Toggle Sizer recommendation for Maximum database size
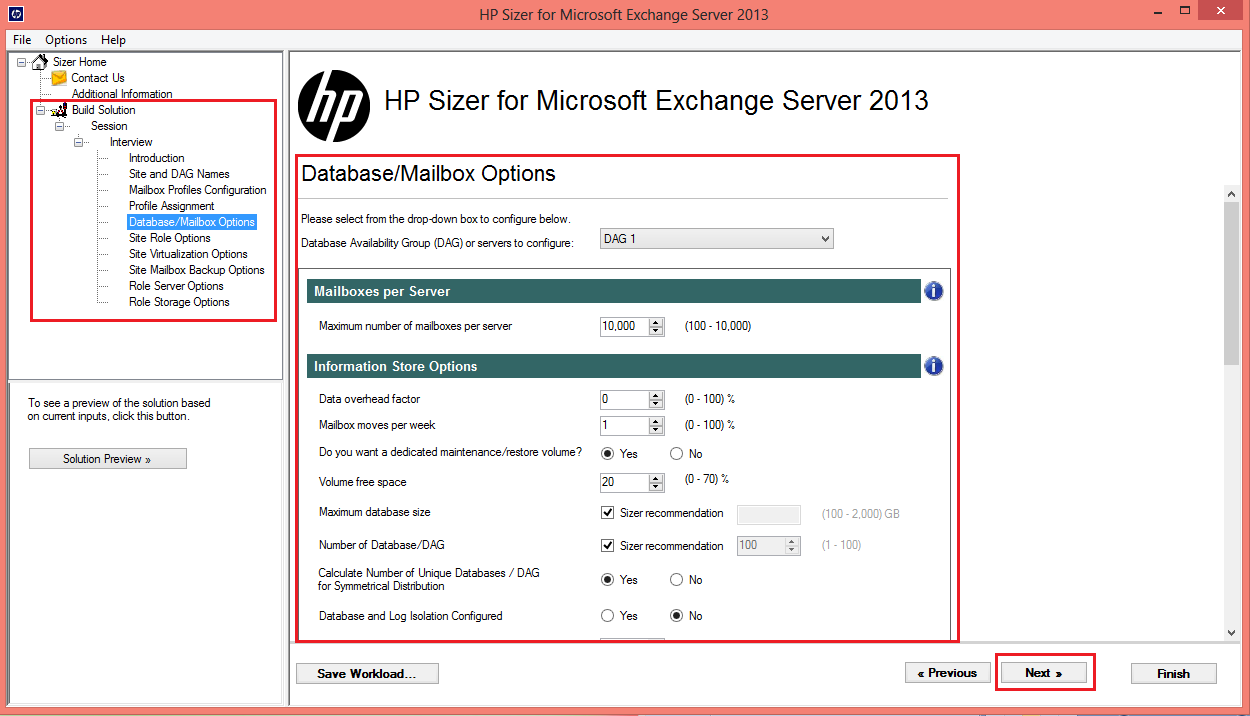1250x716 pixels. [607, 513]
